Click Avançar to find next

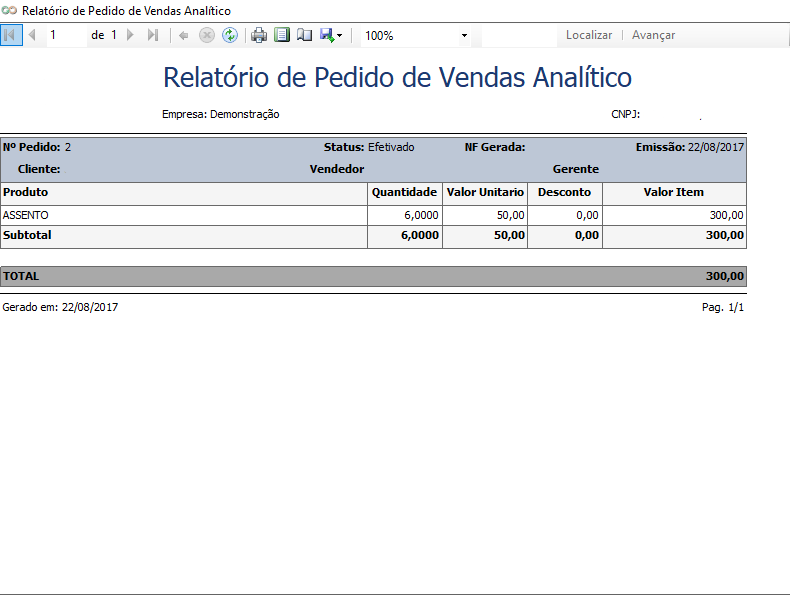coord(653,35)
